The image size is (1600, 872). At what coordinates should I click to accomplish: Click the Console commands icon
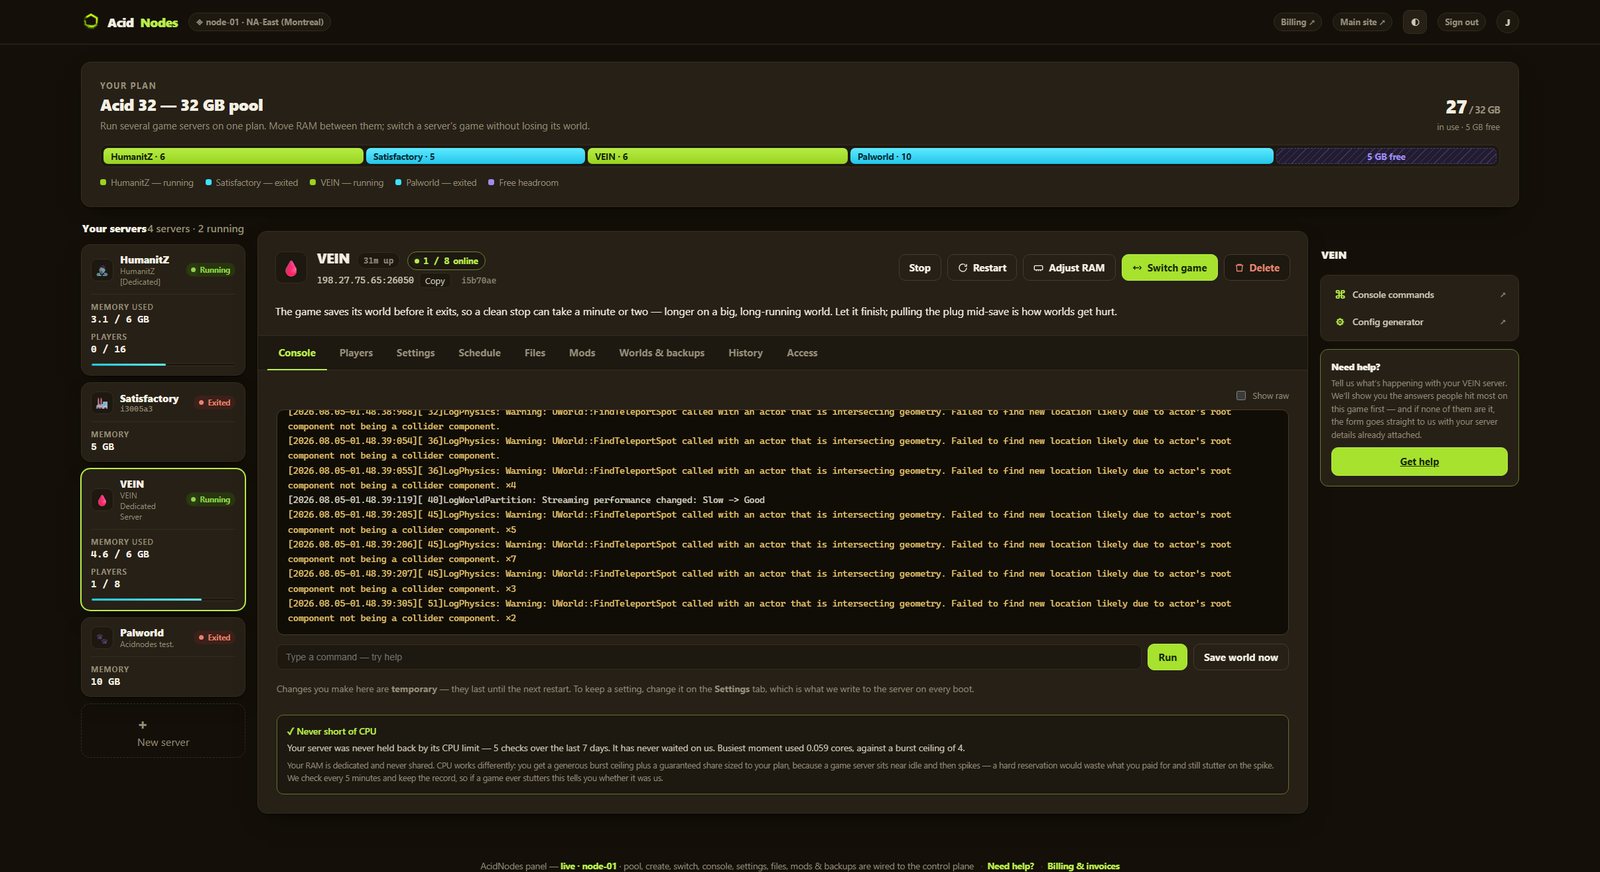tap(1340, 295)
